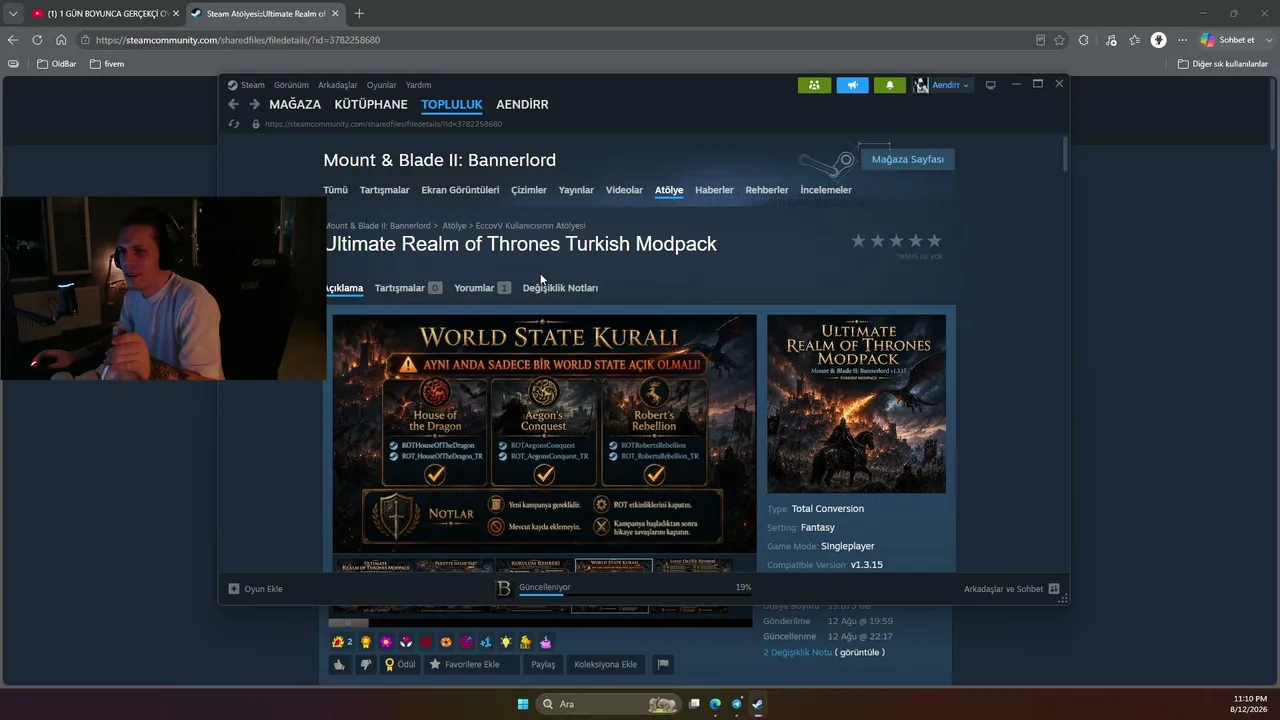Open Edge media control icon

coord(1111,40)
